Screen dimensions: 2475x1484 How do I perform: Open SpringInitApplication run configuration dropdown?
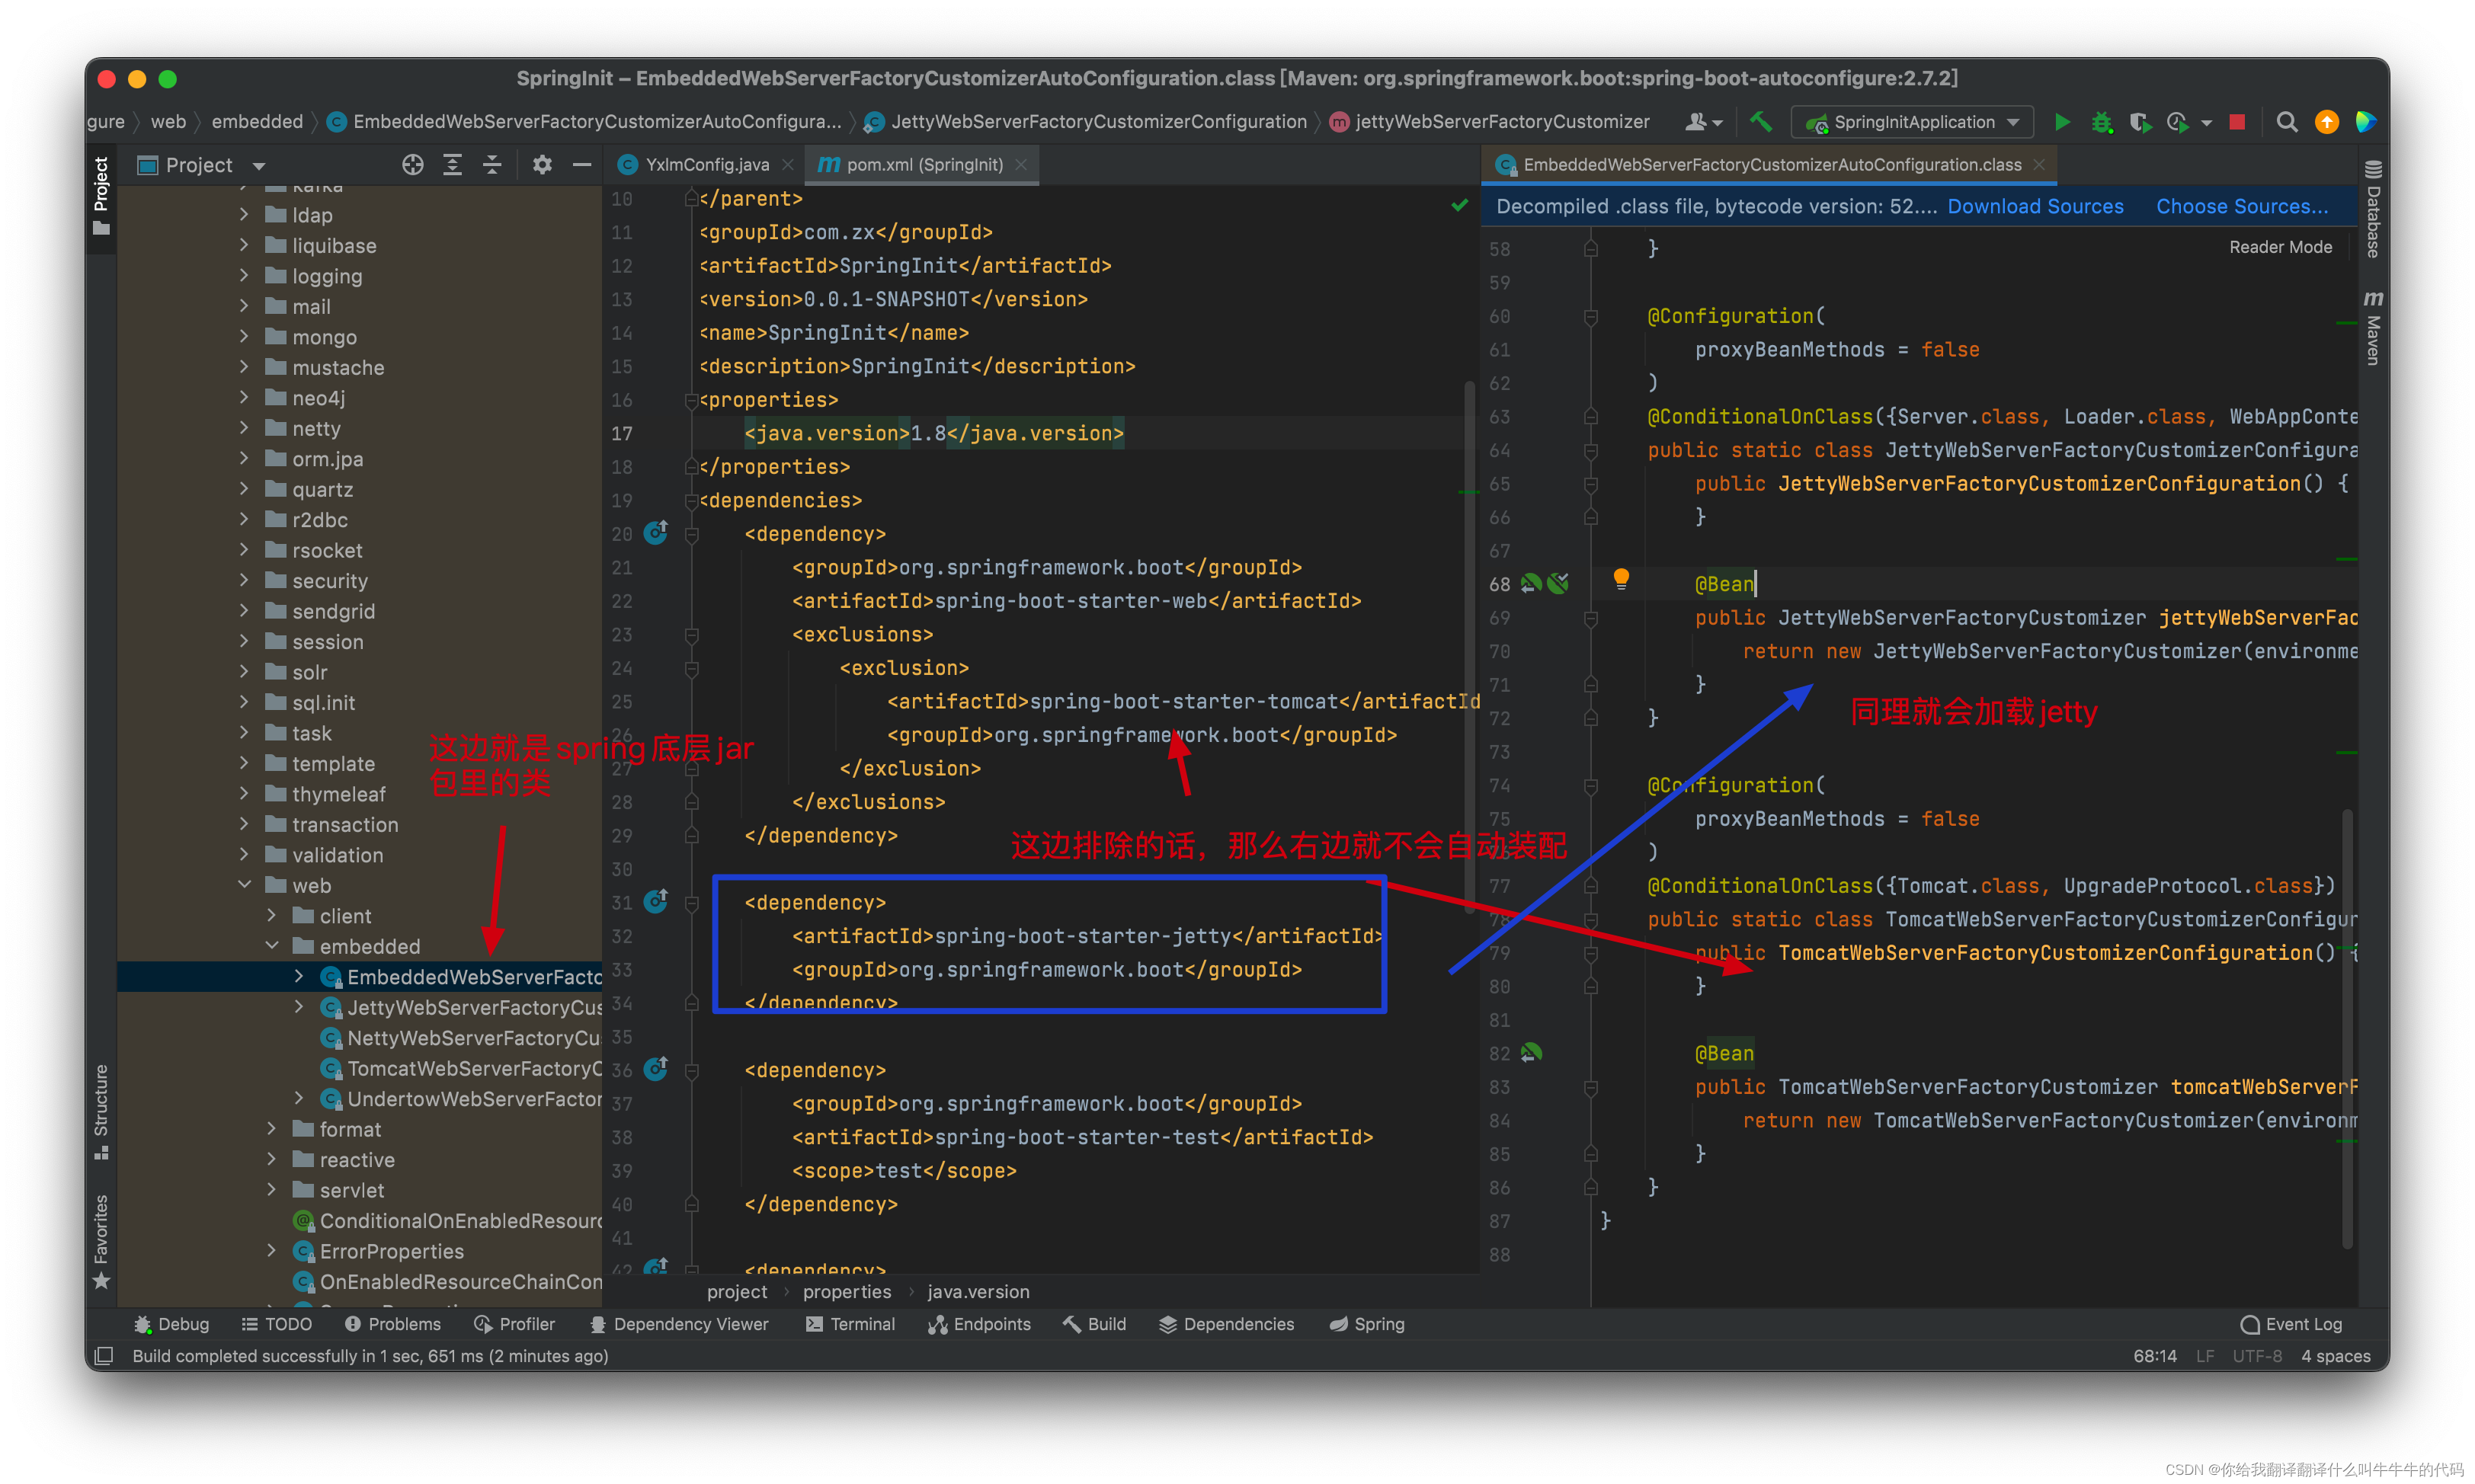pos(1913,122)
